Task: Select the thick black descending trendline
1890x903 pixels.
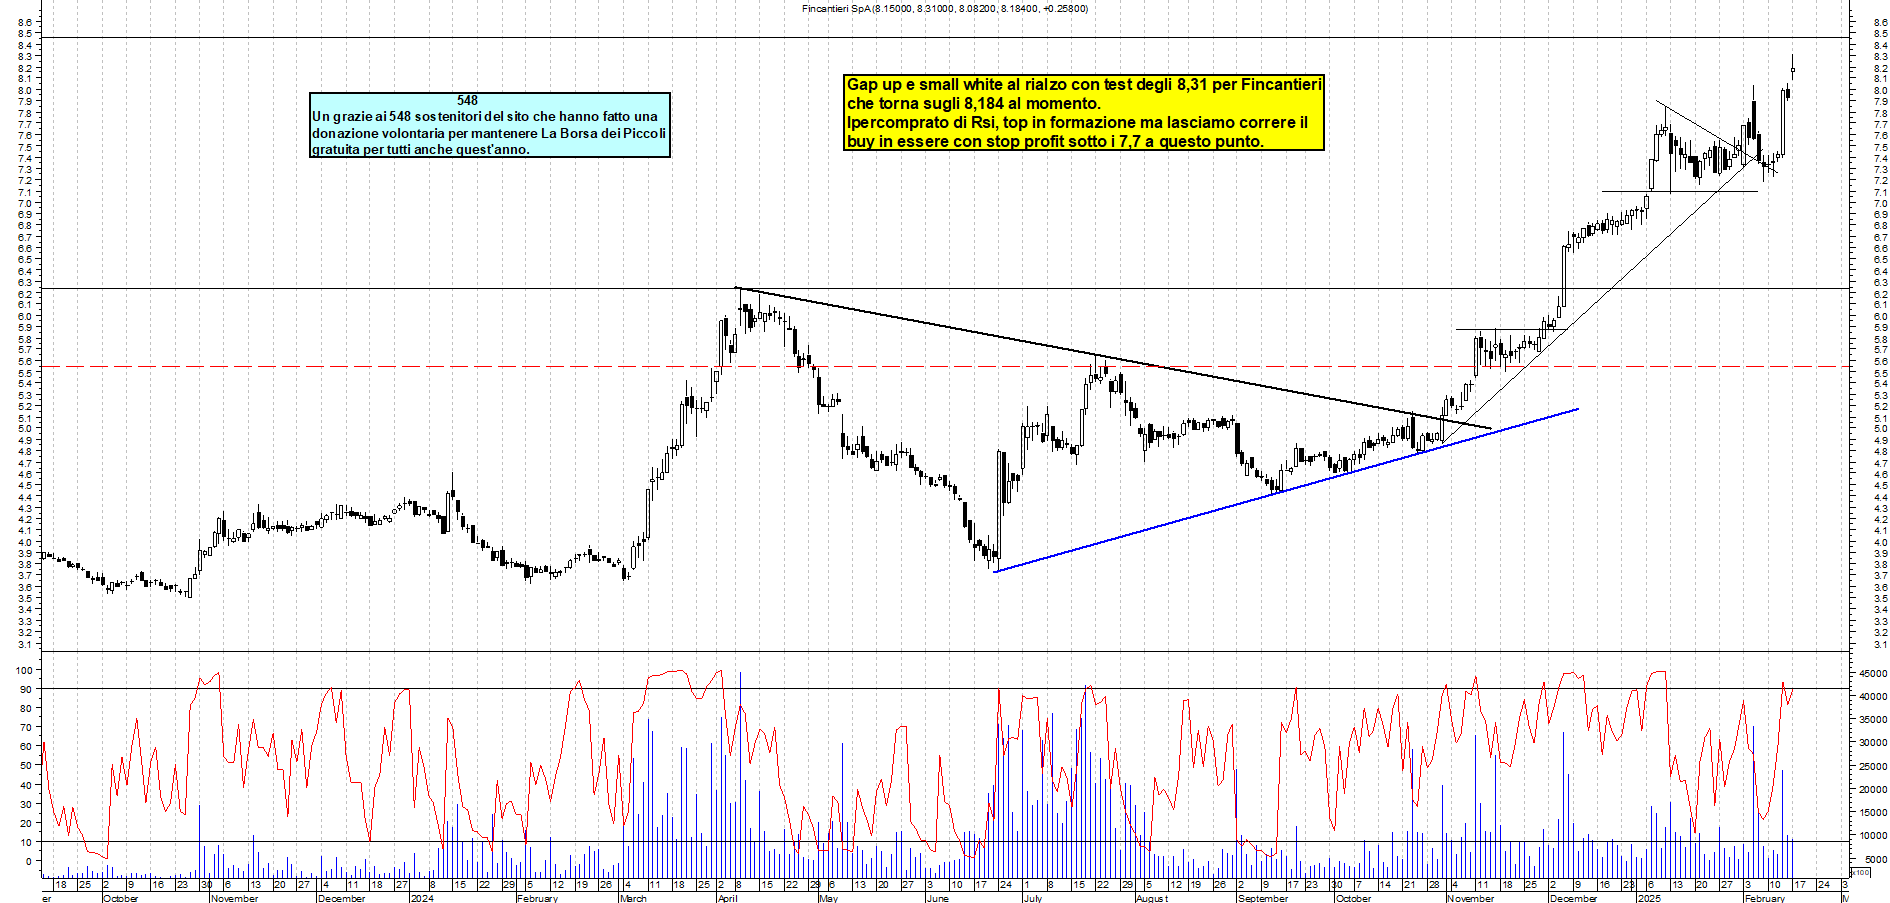Action: coord(1113,357)
